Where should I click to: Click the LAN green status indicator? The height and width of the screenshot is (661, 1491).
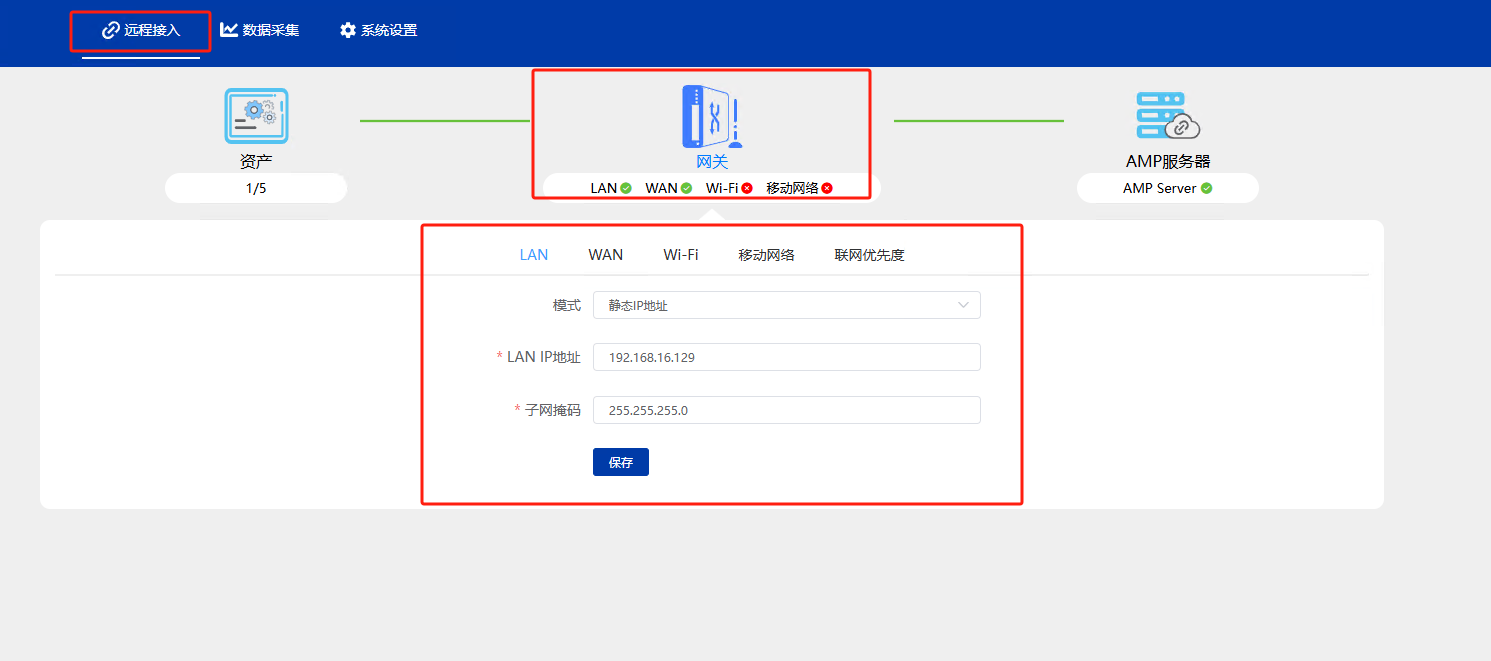pos(626,188)
